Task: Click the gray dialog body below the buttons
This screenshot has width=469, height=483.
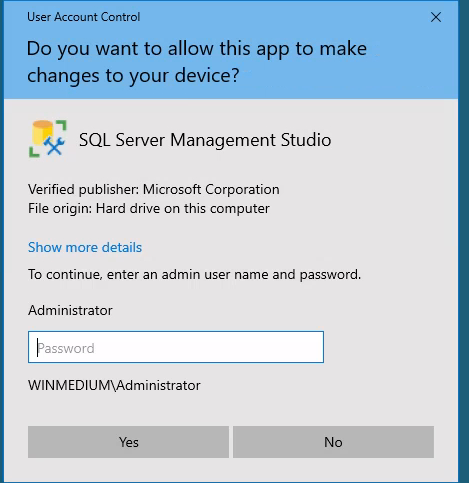Action: tap(231, 470)
